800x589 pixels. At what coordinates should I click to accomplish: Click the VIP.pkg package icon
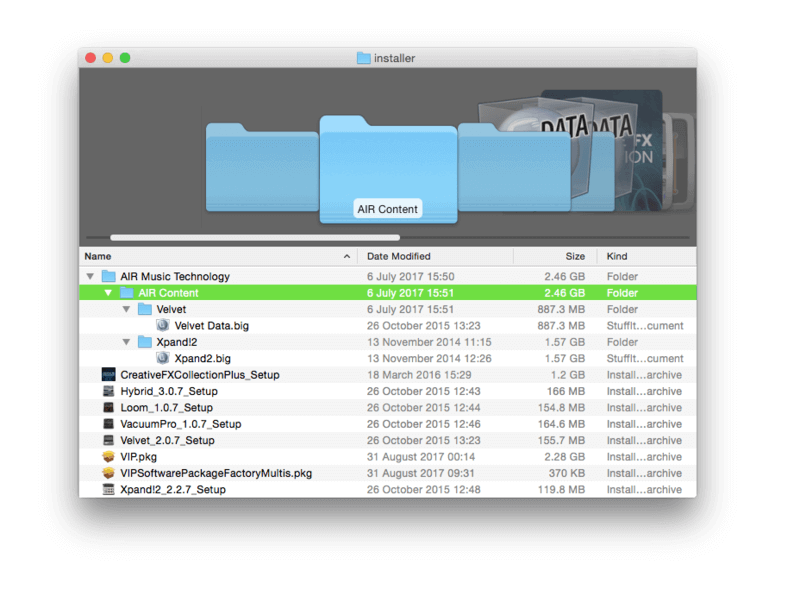pyautogui.click(x=108, y=456)
